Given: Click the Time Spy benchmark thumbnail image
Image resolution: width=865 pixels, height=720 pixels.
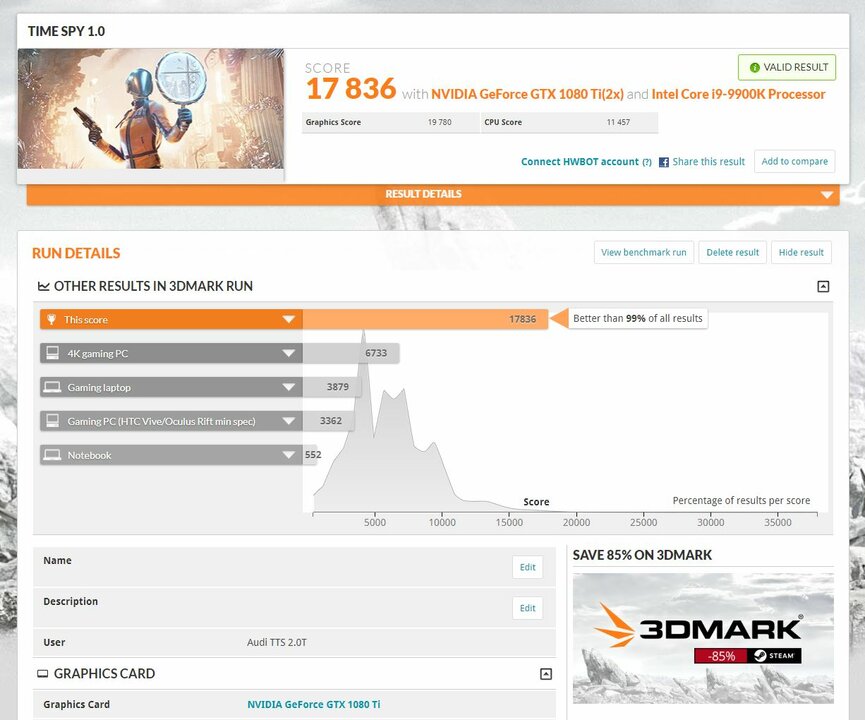Looking at the screenshot, I should pyautogui.click(x=151, y=109).
